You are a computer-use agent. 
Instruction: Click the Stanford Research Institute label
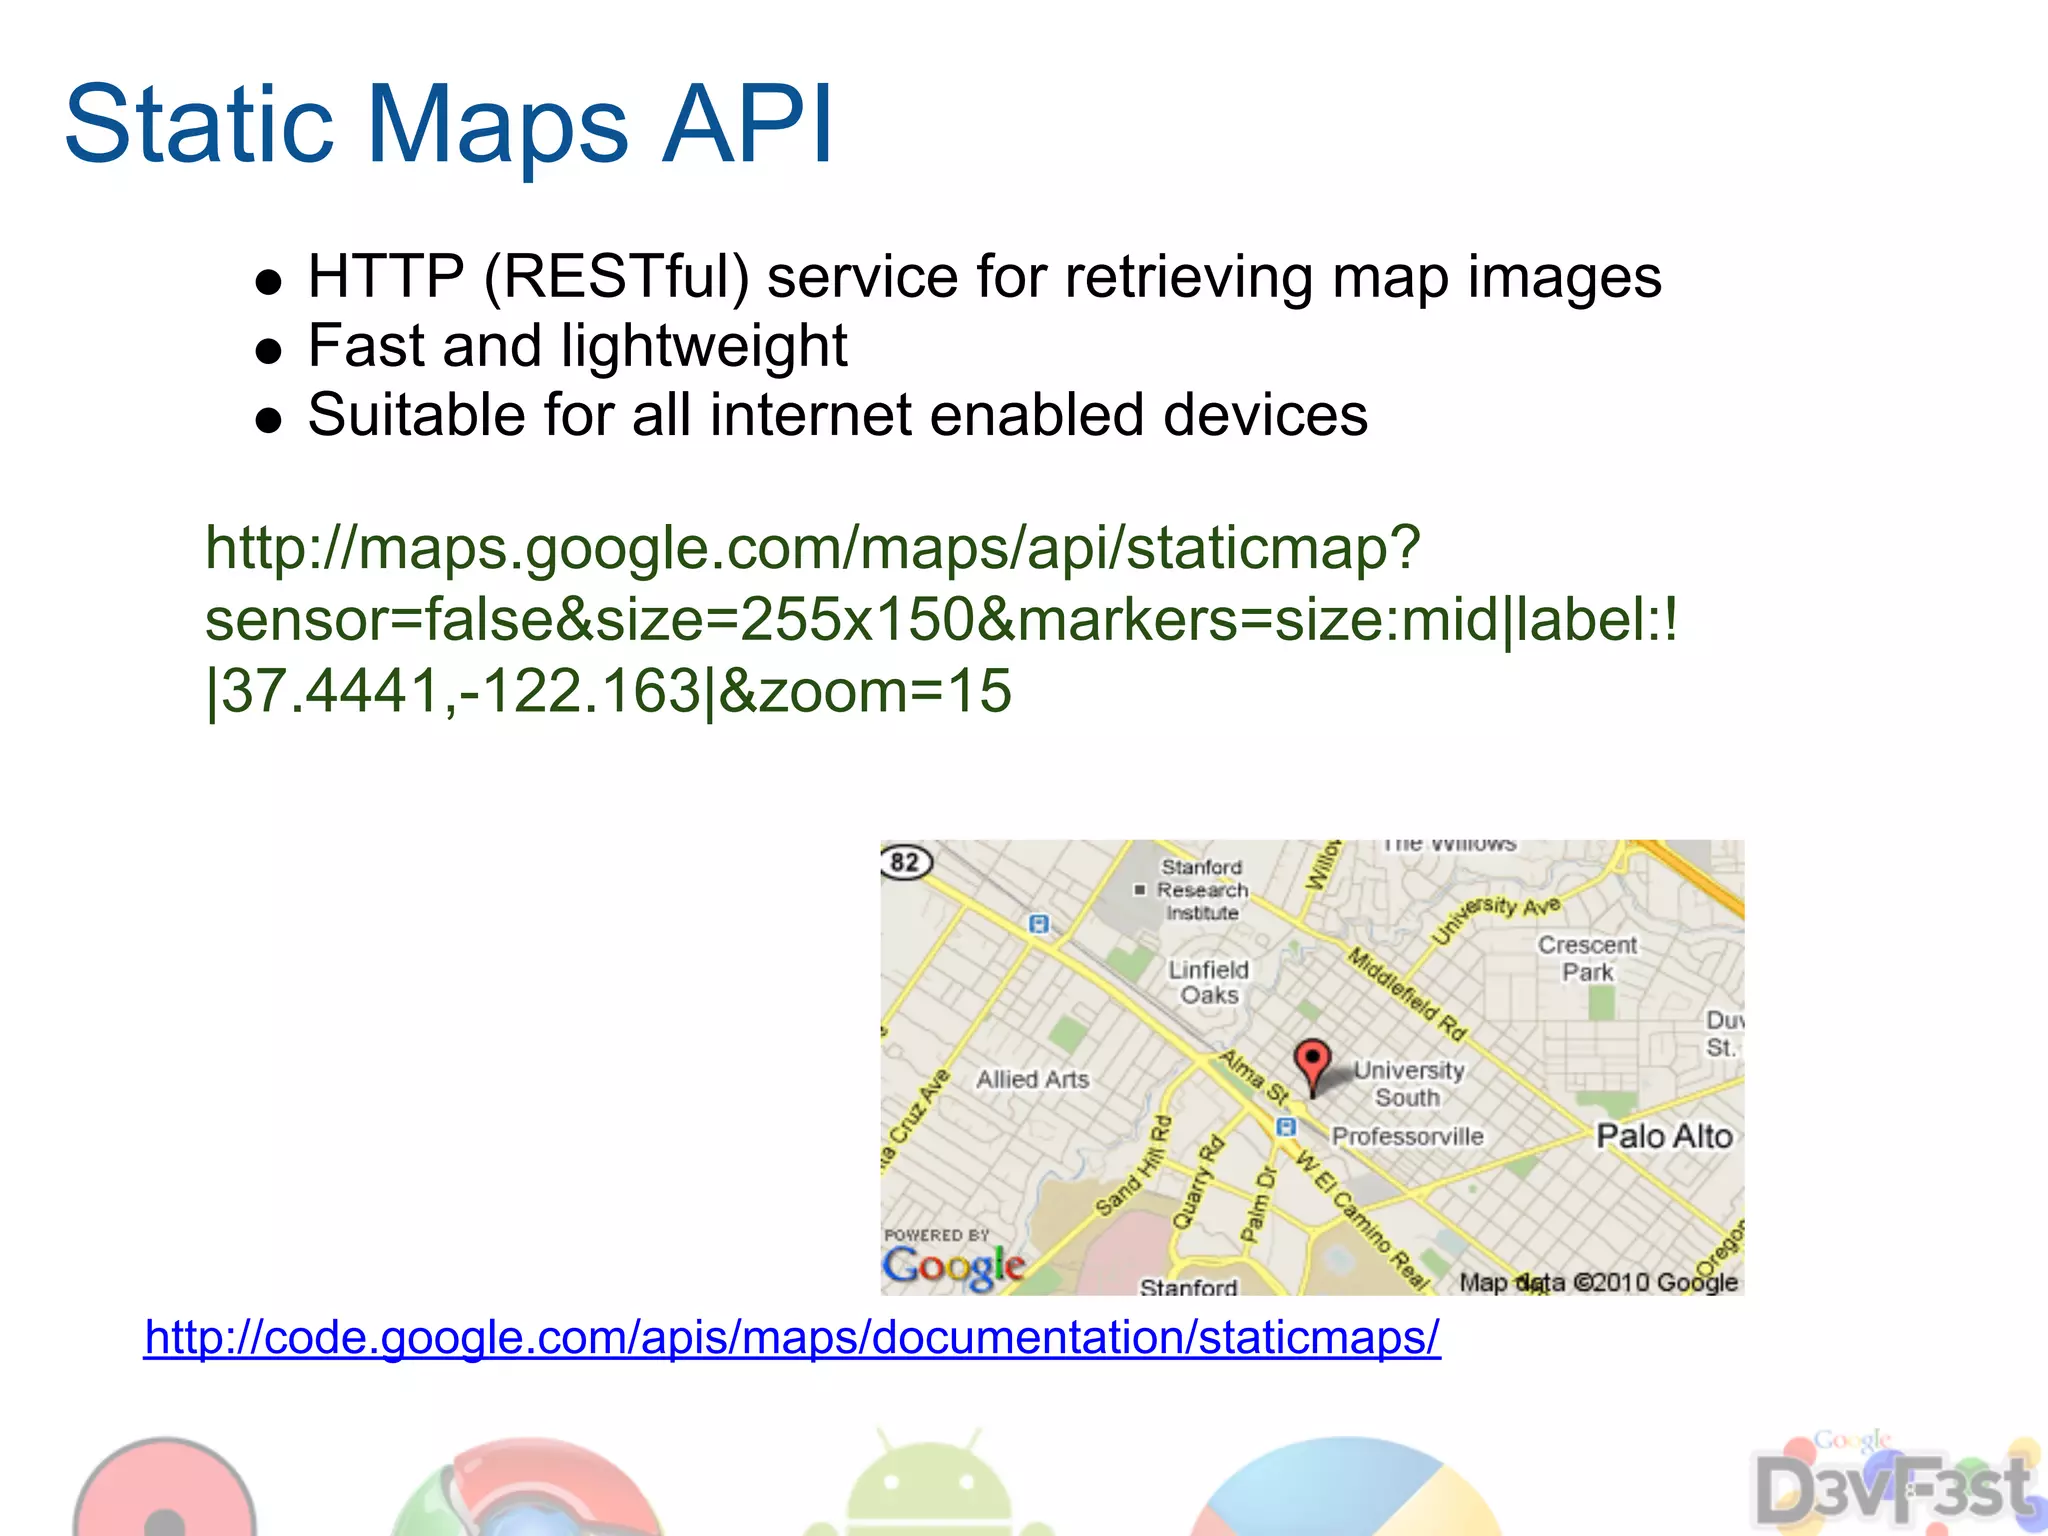click(x=1203, y=890)
